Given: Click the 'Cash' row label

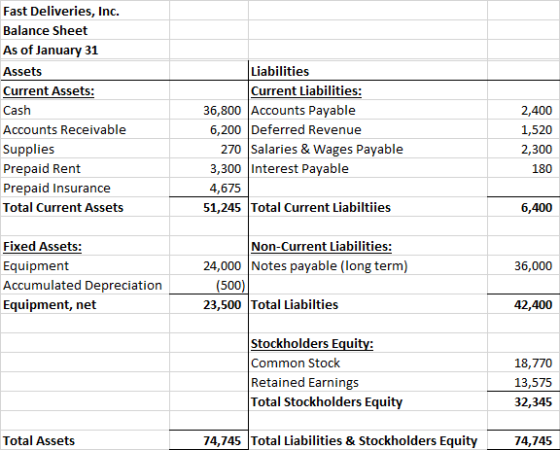Looking at the screenshot, I should [17, 110].
